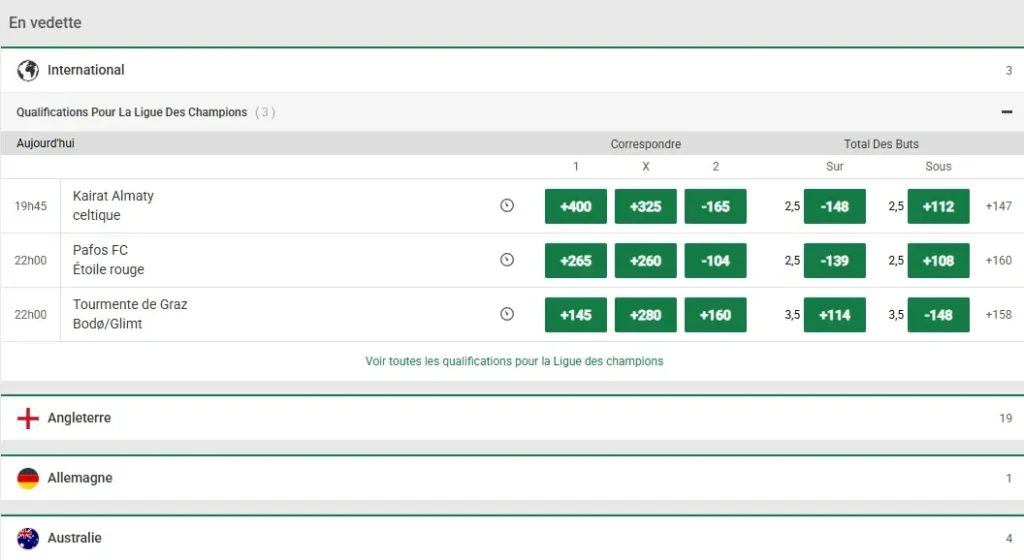Pick over 2,5 goals at -148 Kairat match

point(835,206)
